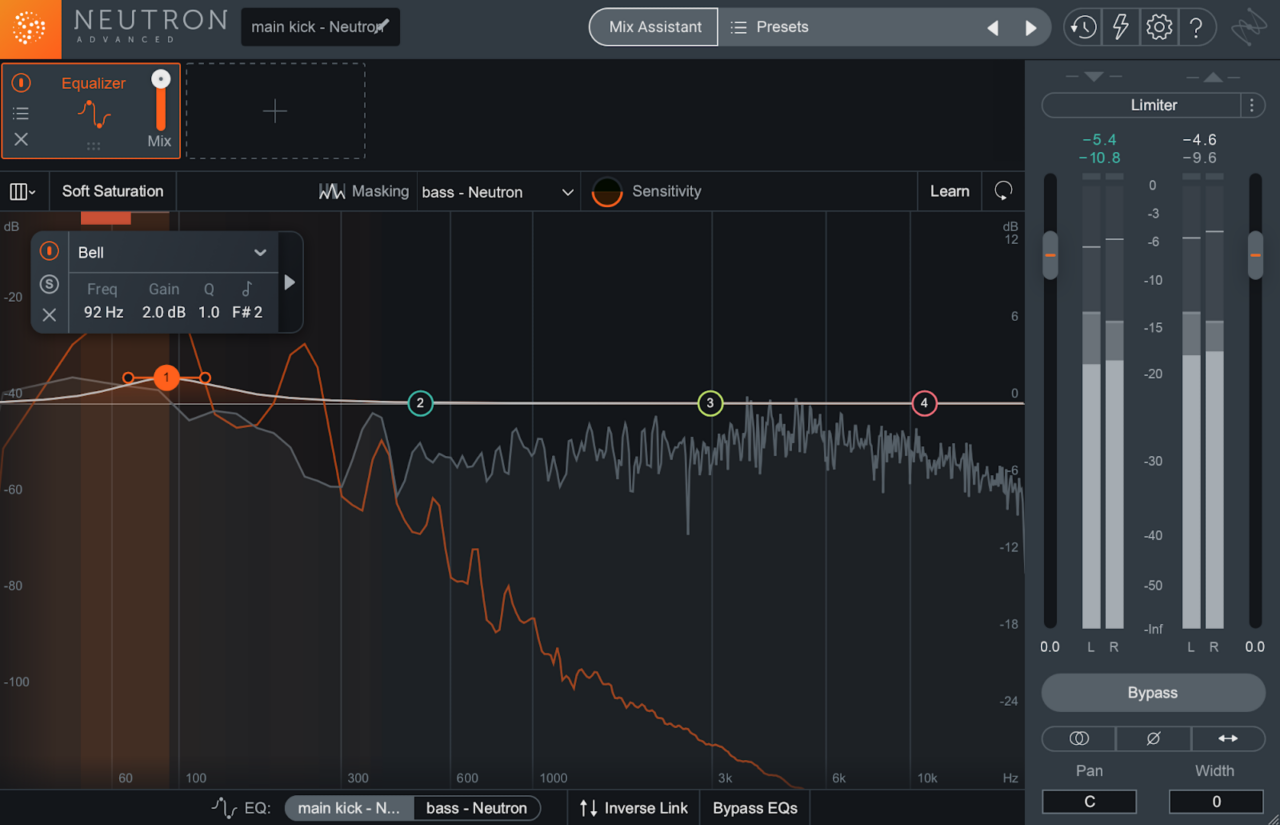Click the reset circular arrow beside Learn
The image size is (1280, 825).
pos(1002,191)
